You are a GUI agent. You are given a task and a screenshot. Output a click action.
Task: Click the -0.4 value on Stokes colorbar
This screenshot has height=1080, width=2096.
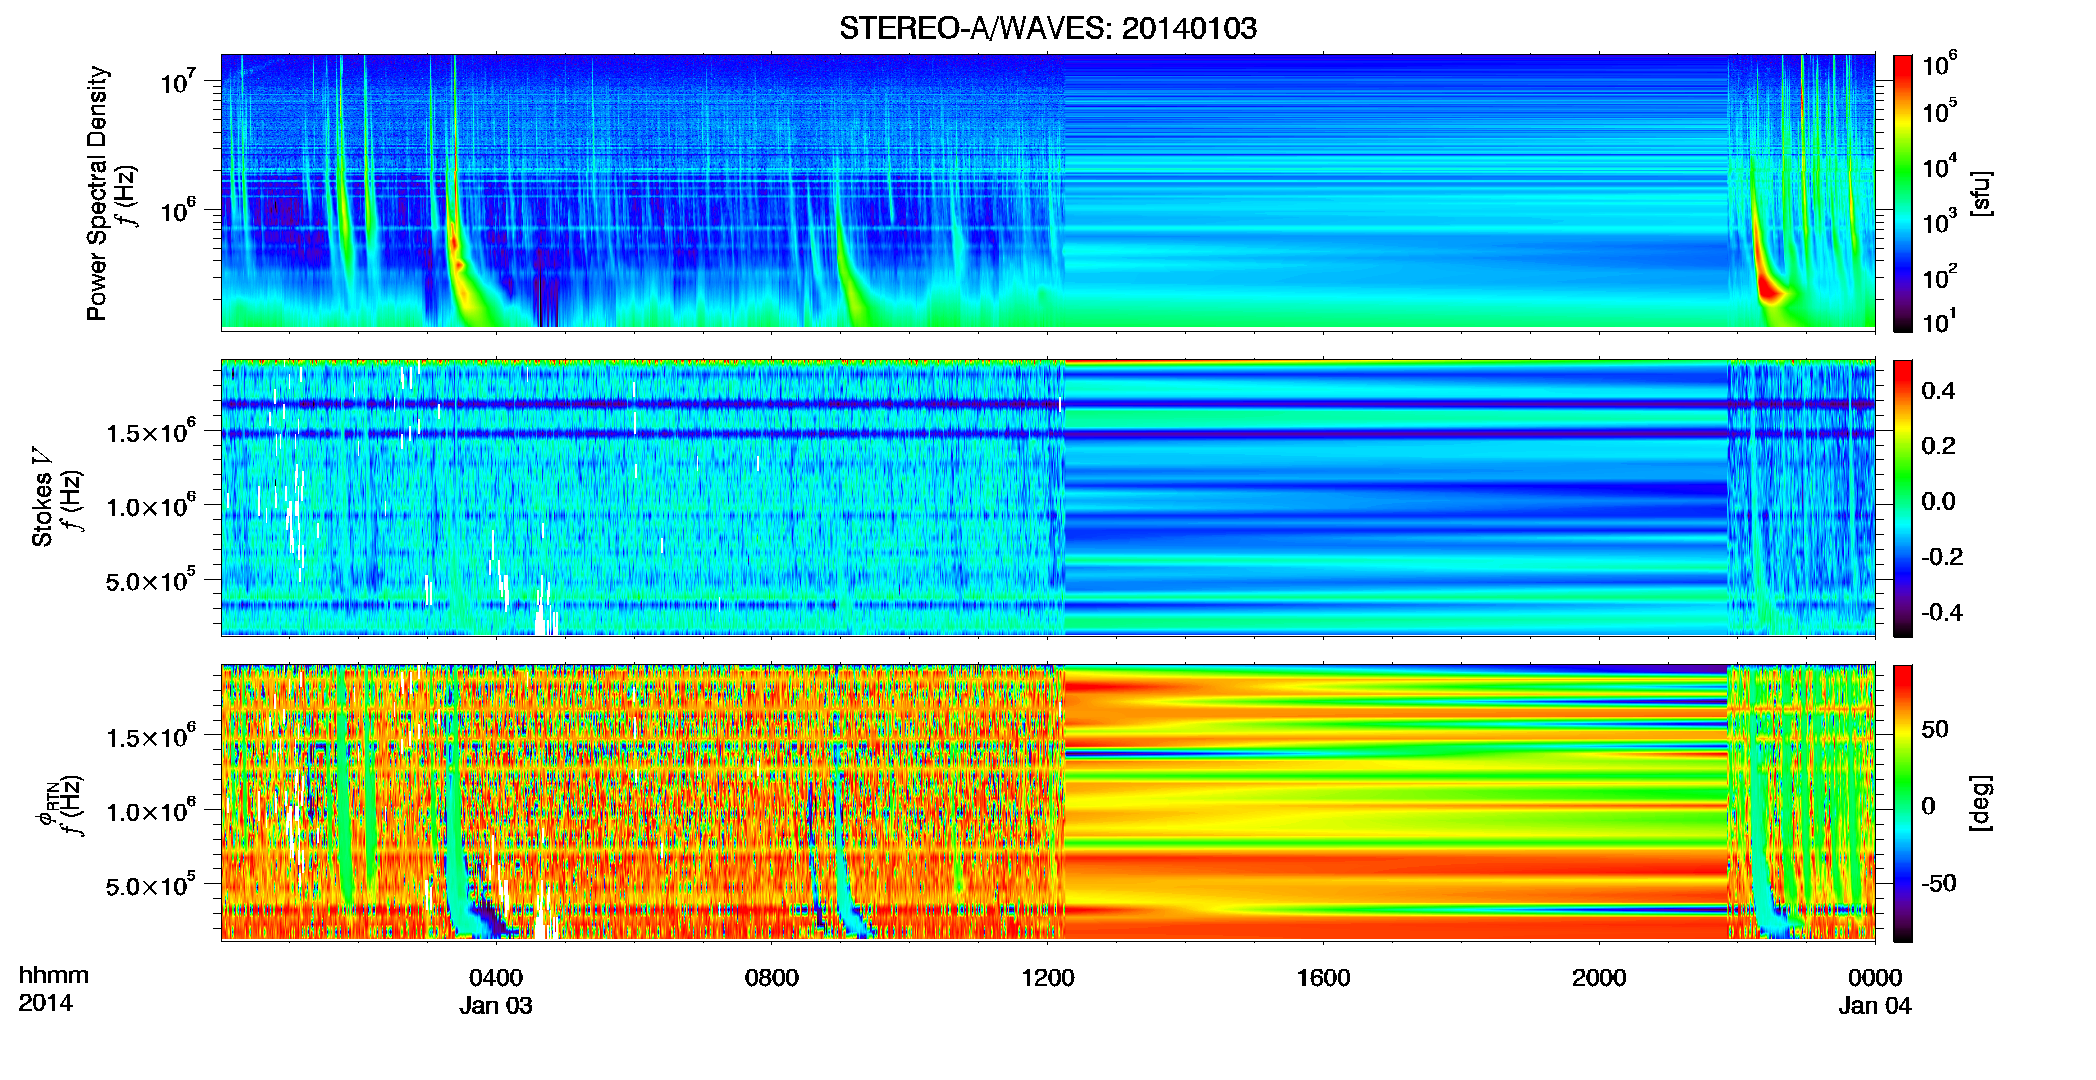click(x=1941, y=612)
